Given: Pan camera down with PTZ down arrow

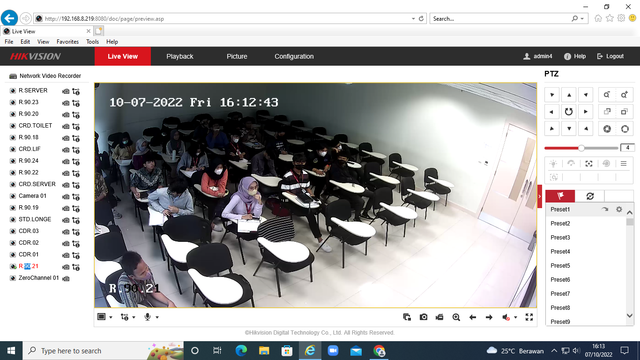Looking at the screenshot, I should tap(569, 129).
